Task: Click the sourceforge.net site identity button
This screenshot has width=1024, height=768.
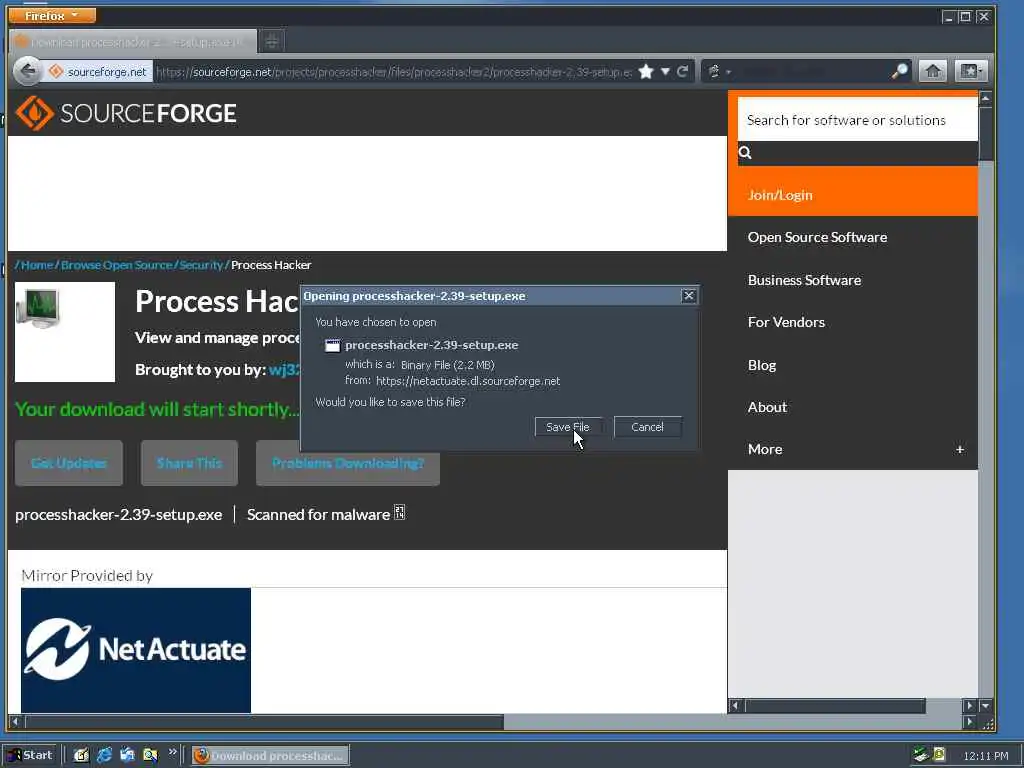Action: pos(99,71)
